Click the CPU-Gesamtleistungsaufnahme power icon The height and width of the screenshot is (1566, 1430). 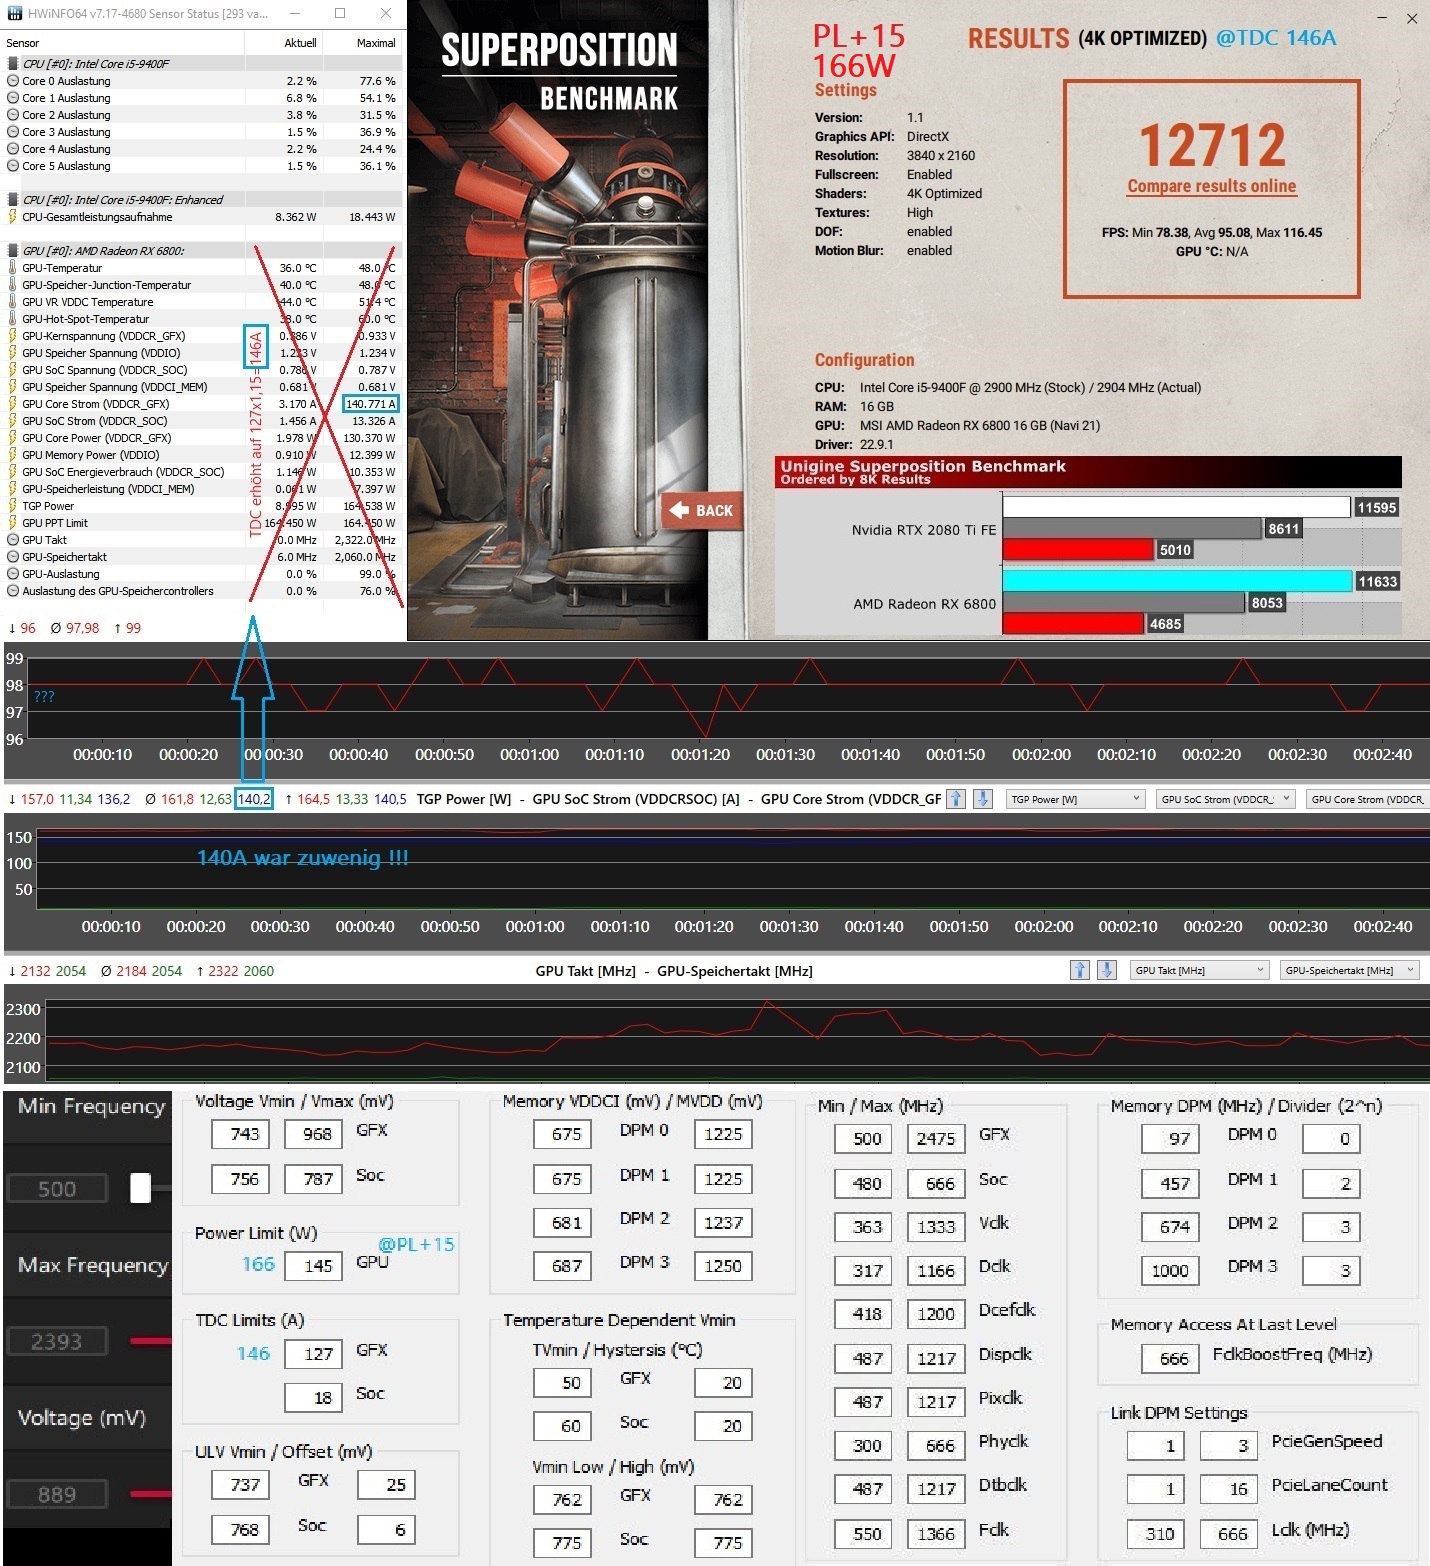click(x=13, y=217)
